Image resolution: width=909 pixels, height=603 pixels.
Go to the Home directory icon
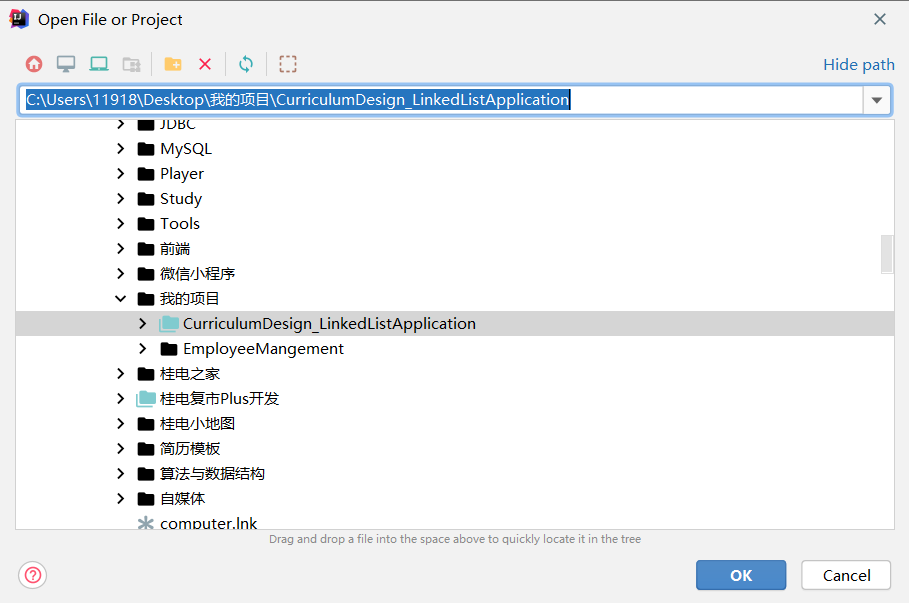[34, 64]
